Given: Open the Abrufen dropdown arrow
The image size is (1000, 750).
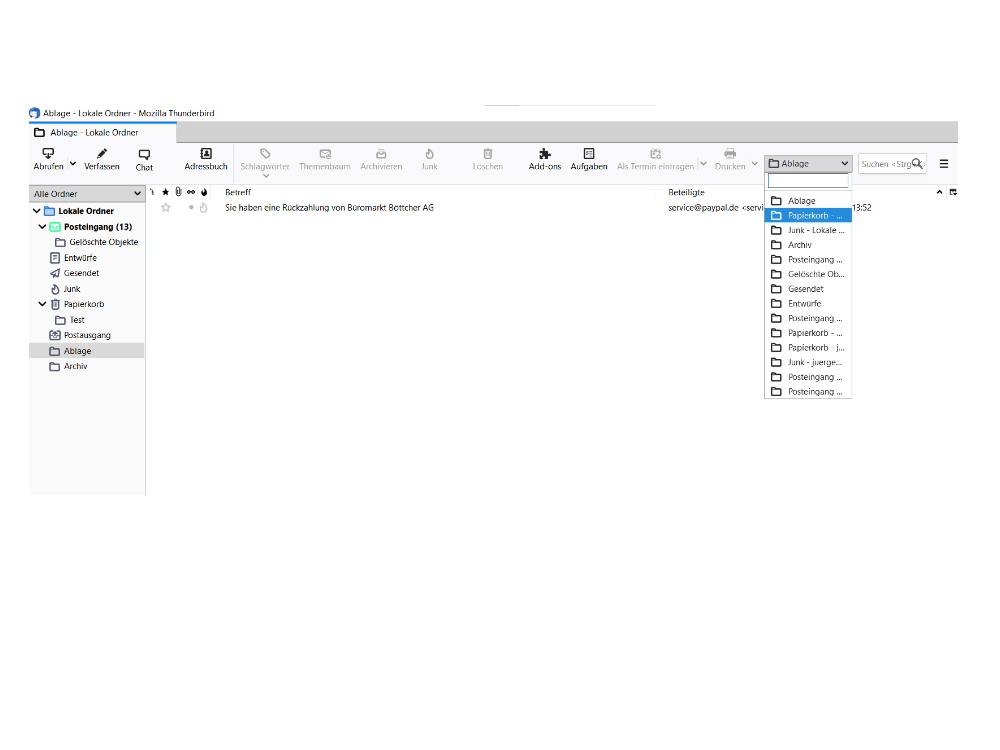Looking at the screenshot, I should click(x=73, y=164).
